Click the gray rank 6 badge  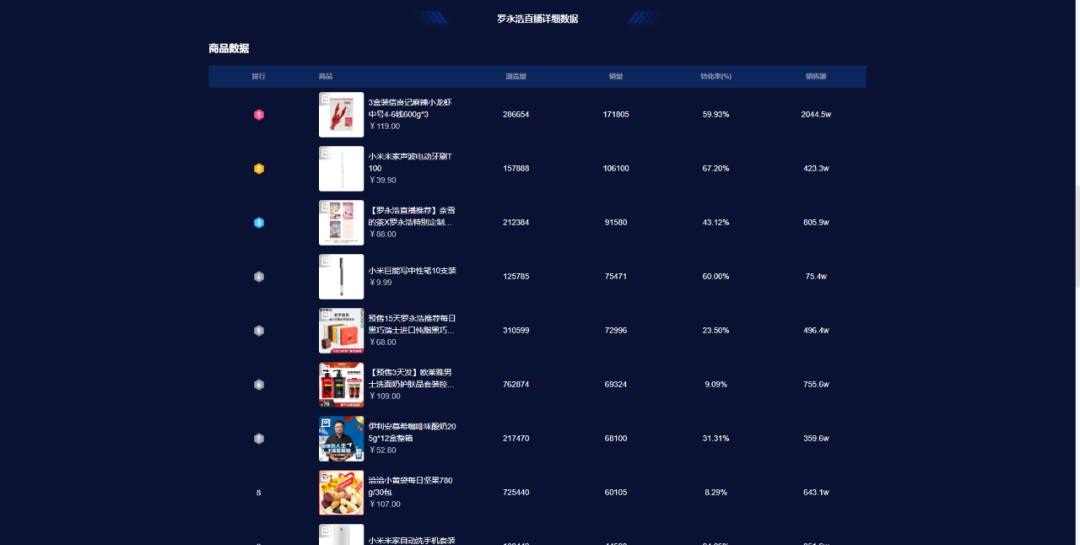click(259, 384)
